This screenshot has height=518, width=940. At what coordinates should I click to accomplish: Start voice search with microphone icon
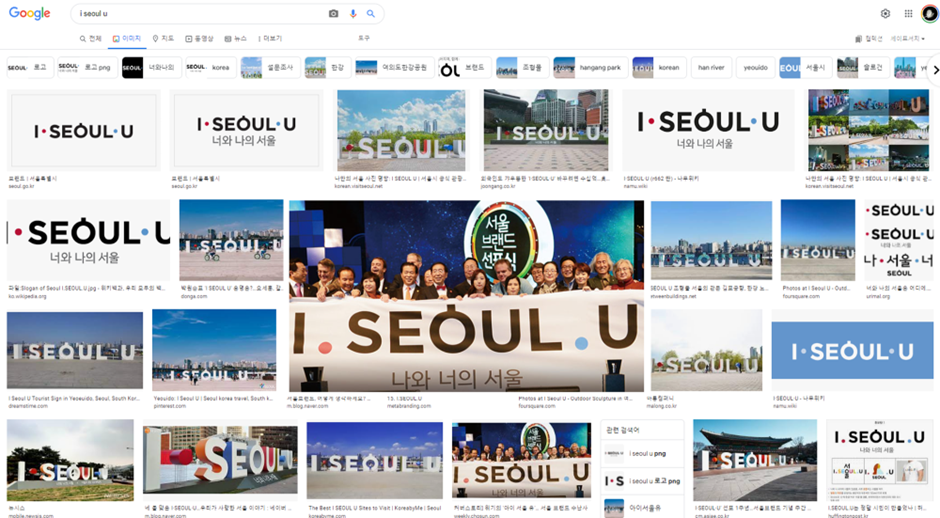pyautogui.click(x=353, y=14)
